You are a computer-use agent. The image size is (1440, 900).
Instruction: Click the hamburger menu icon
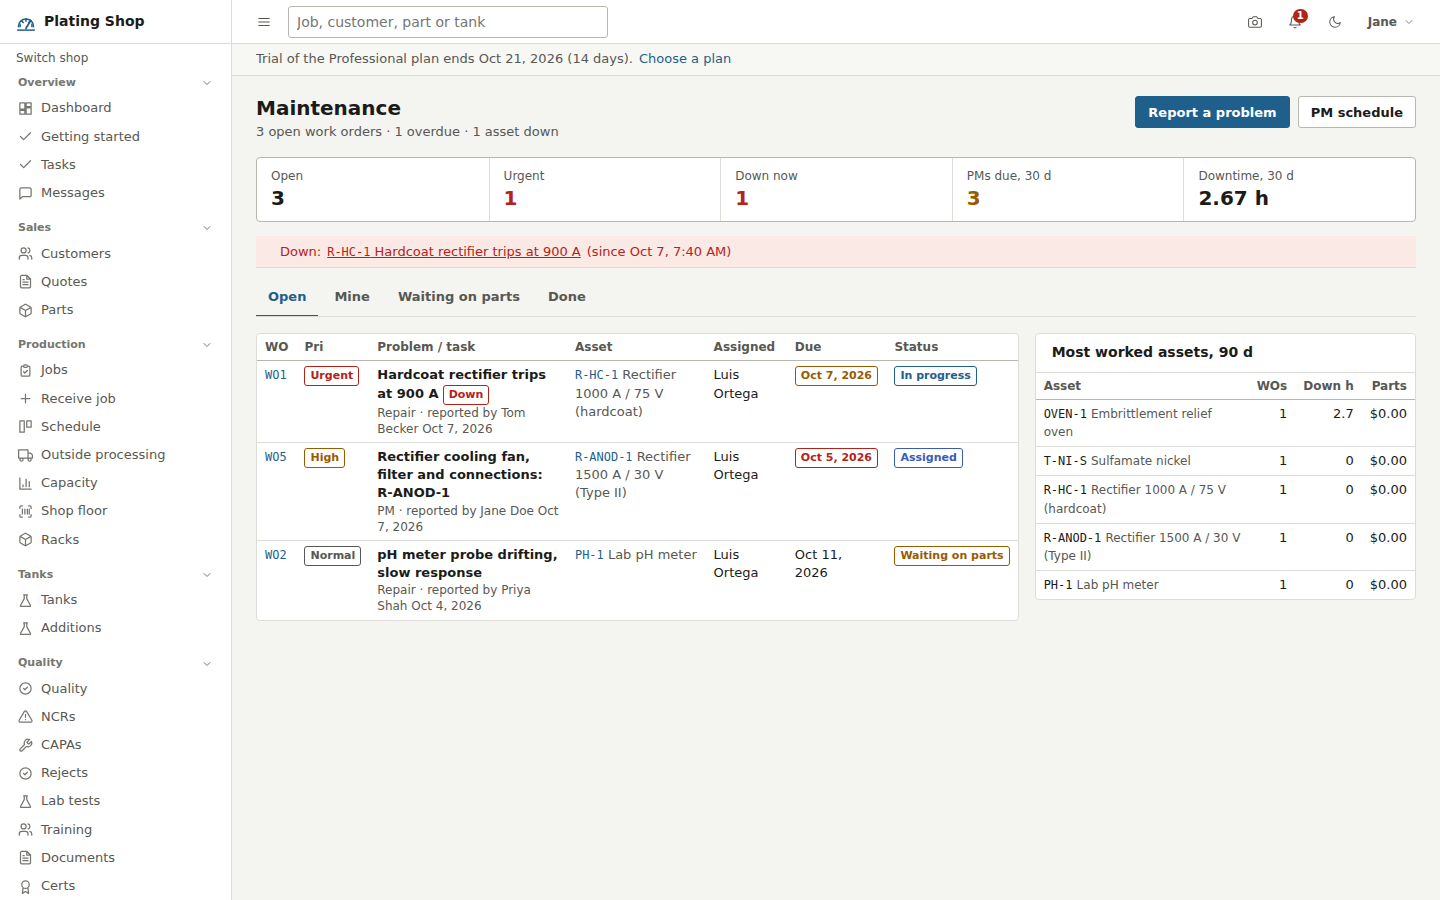point(264,22)
